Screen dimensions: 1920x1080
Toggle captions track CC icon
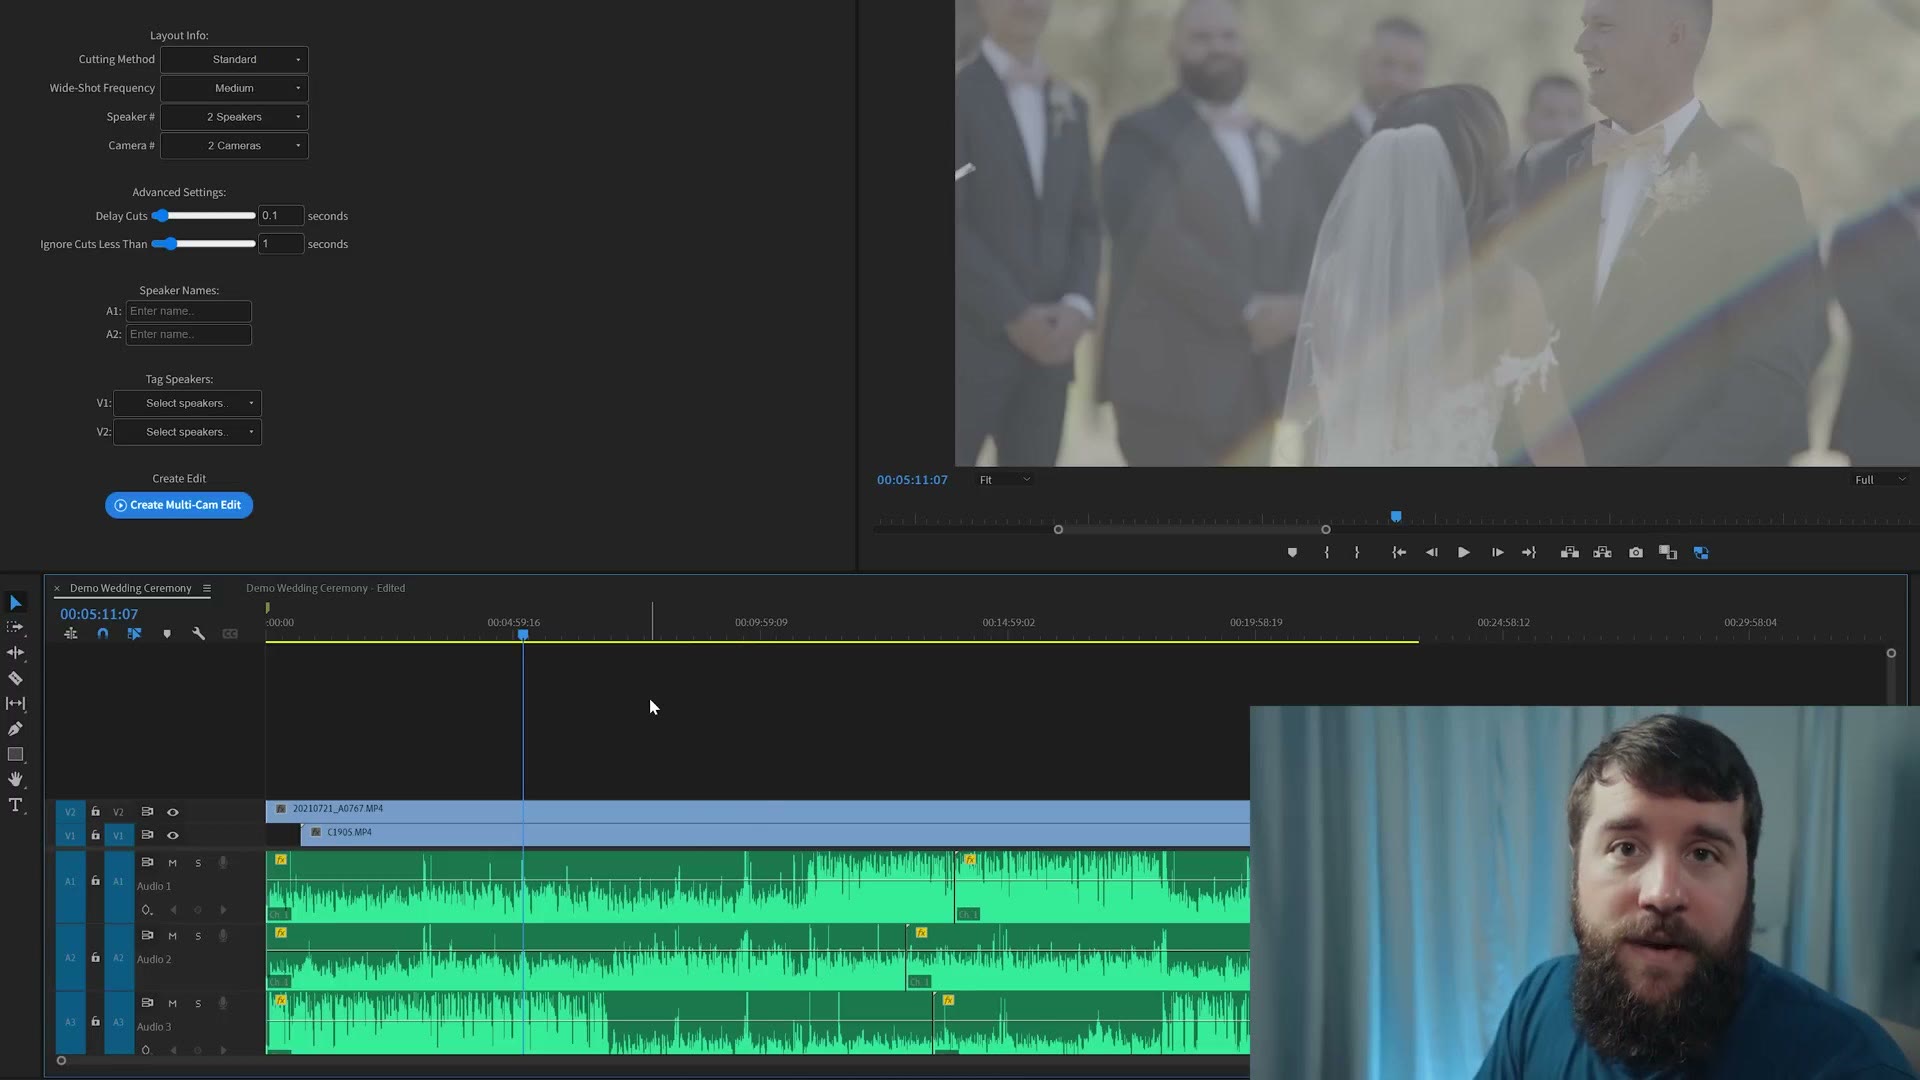230,633
